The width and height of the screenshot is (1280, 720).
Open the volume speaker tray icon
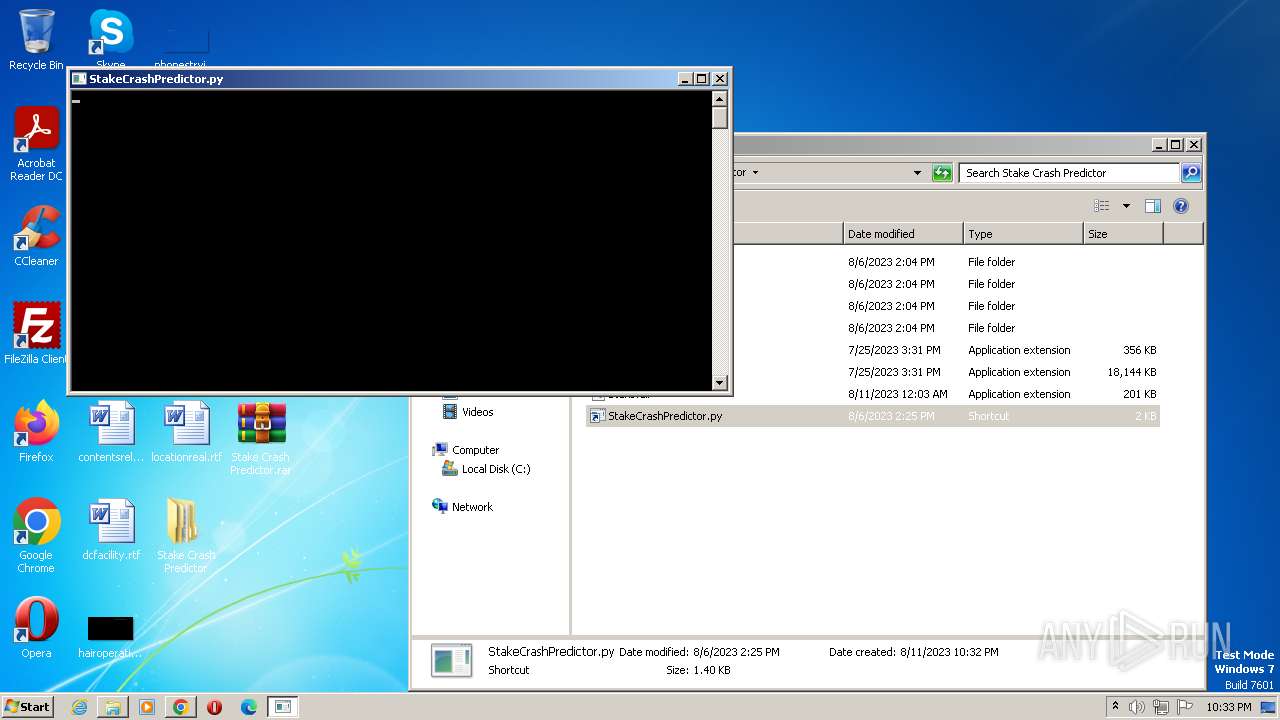click(1137, 707)
